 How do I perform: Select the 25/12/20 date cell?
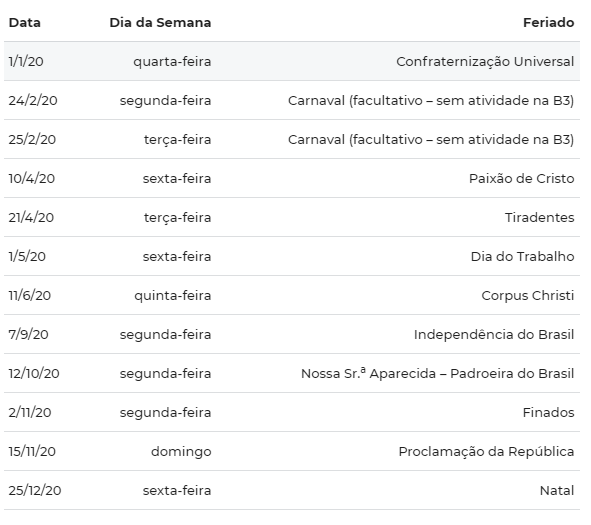[35, 491]
